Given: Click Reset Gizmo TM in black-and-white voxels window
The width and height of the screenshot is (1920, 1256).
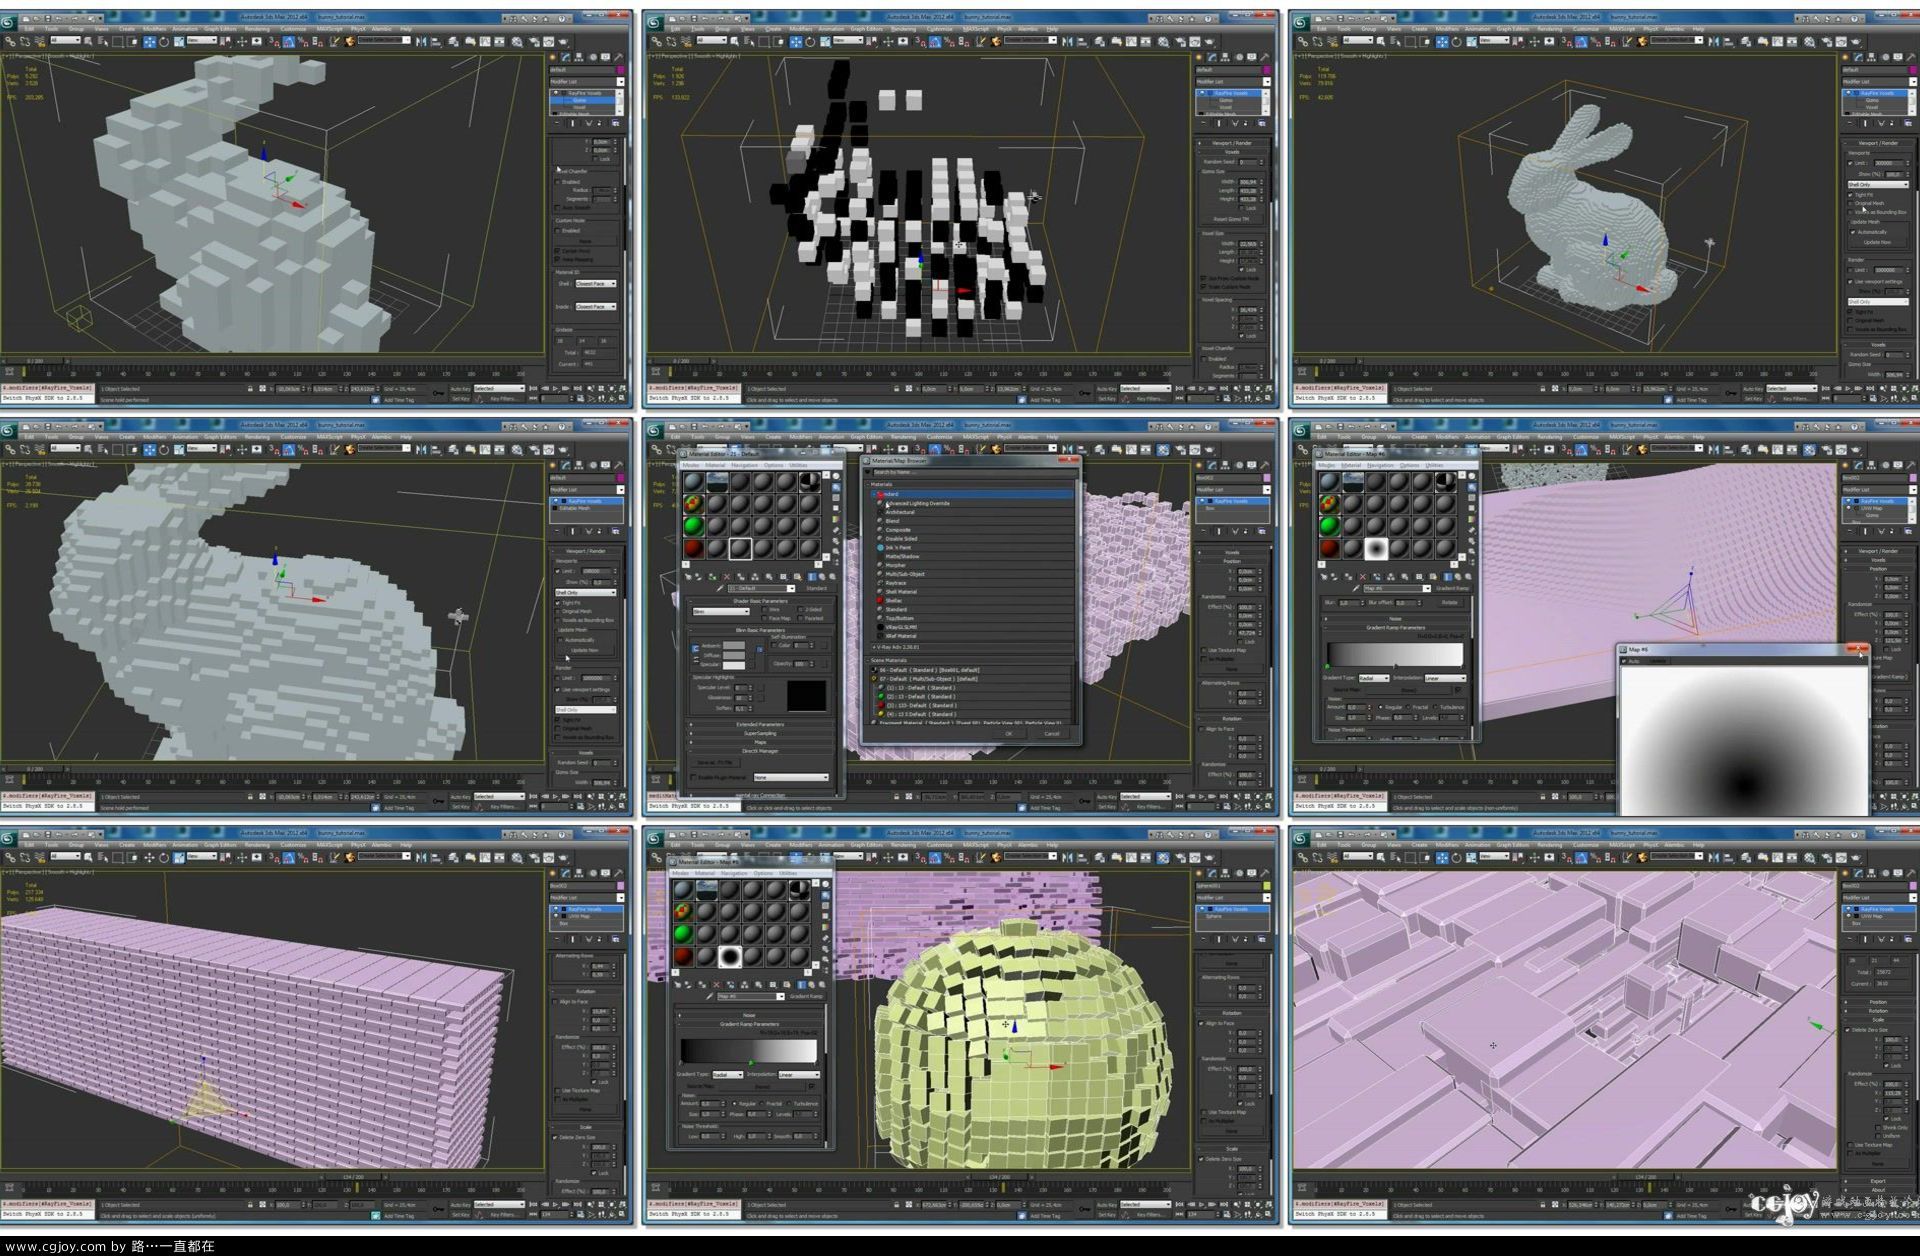Looking at the screenshot, I should pyautogui.click(x=1231, y=219).
